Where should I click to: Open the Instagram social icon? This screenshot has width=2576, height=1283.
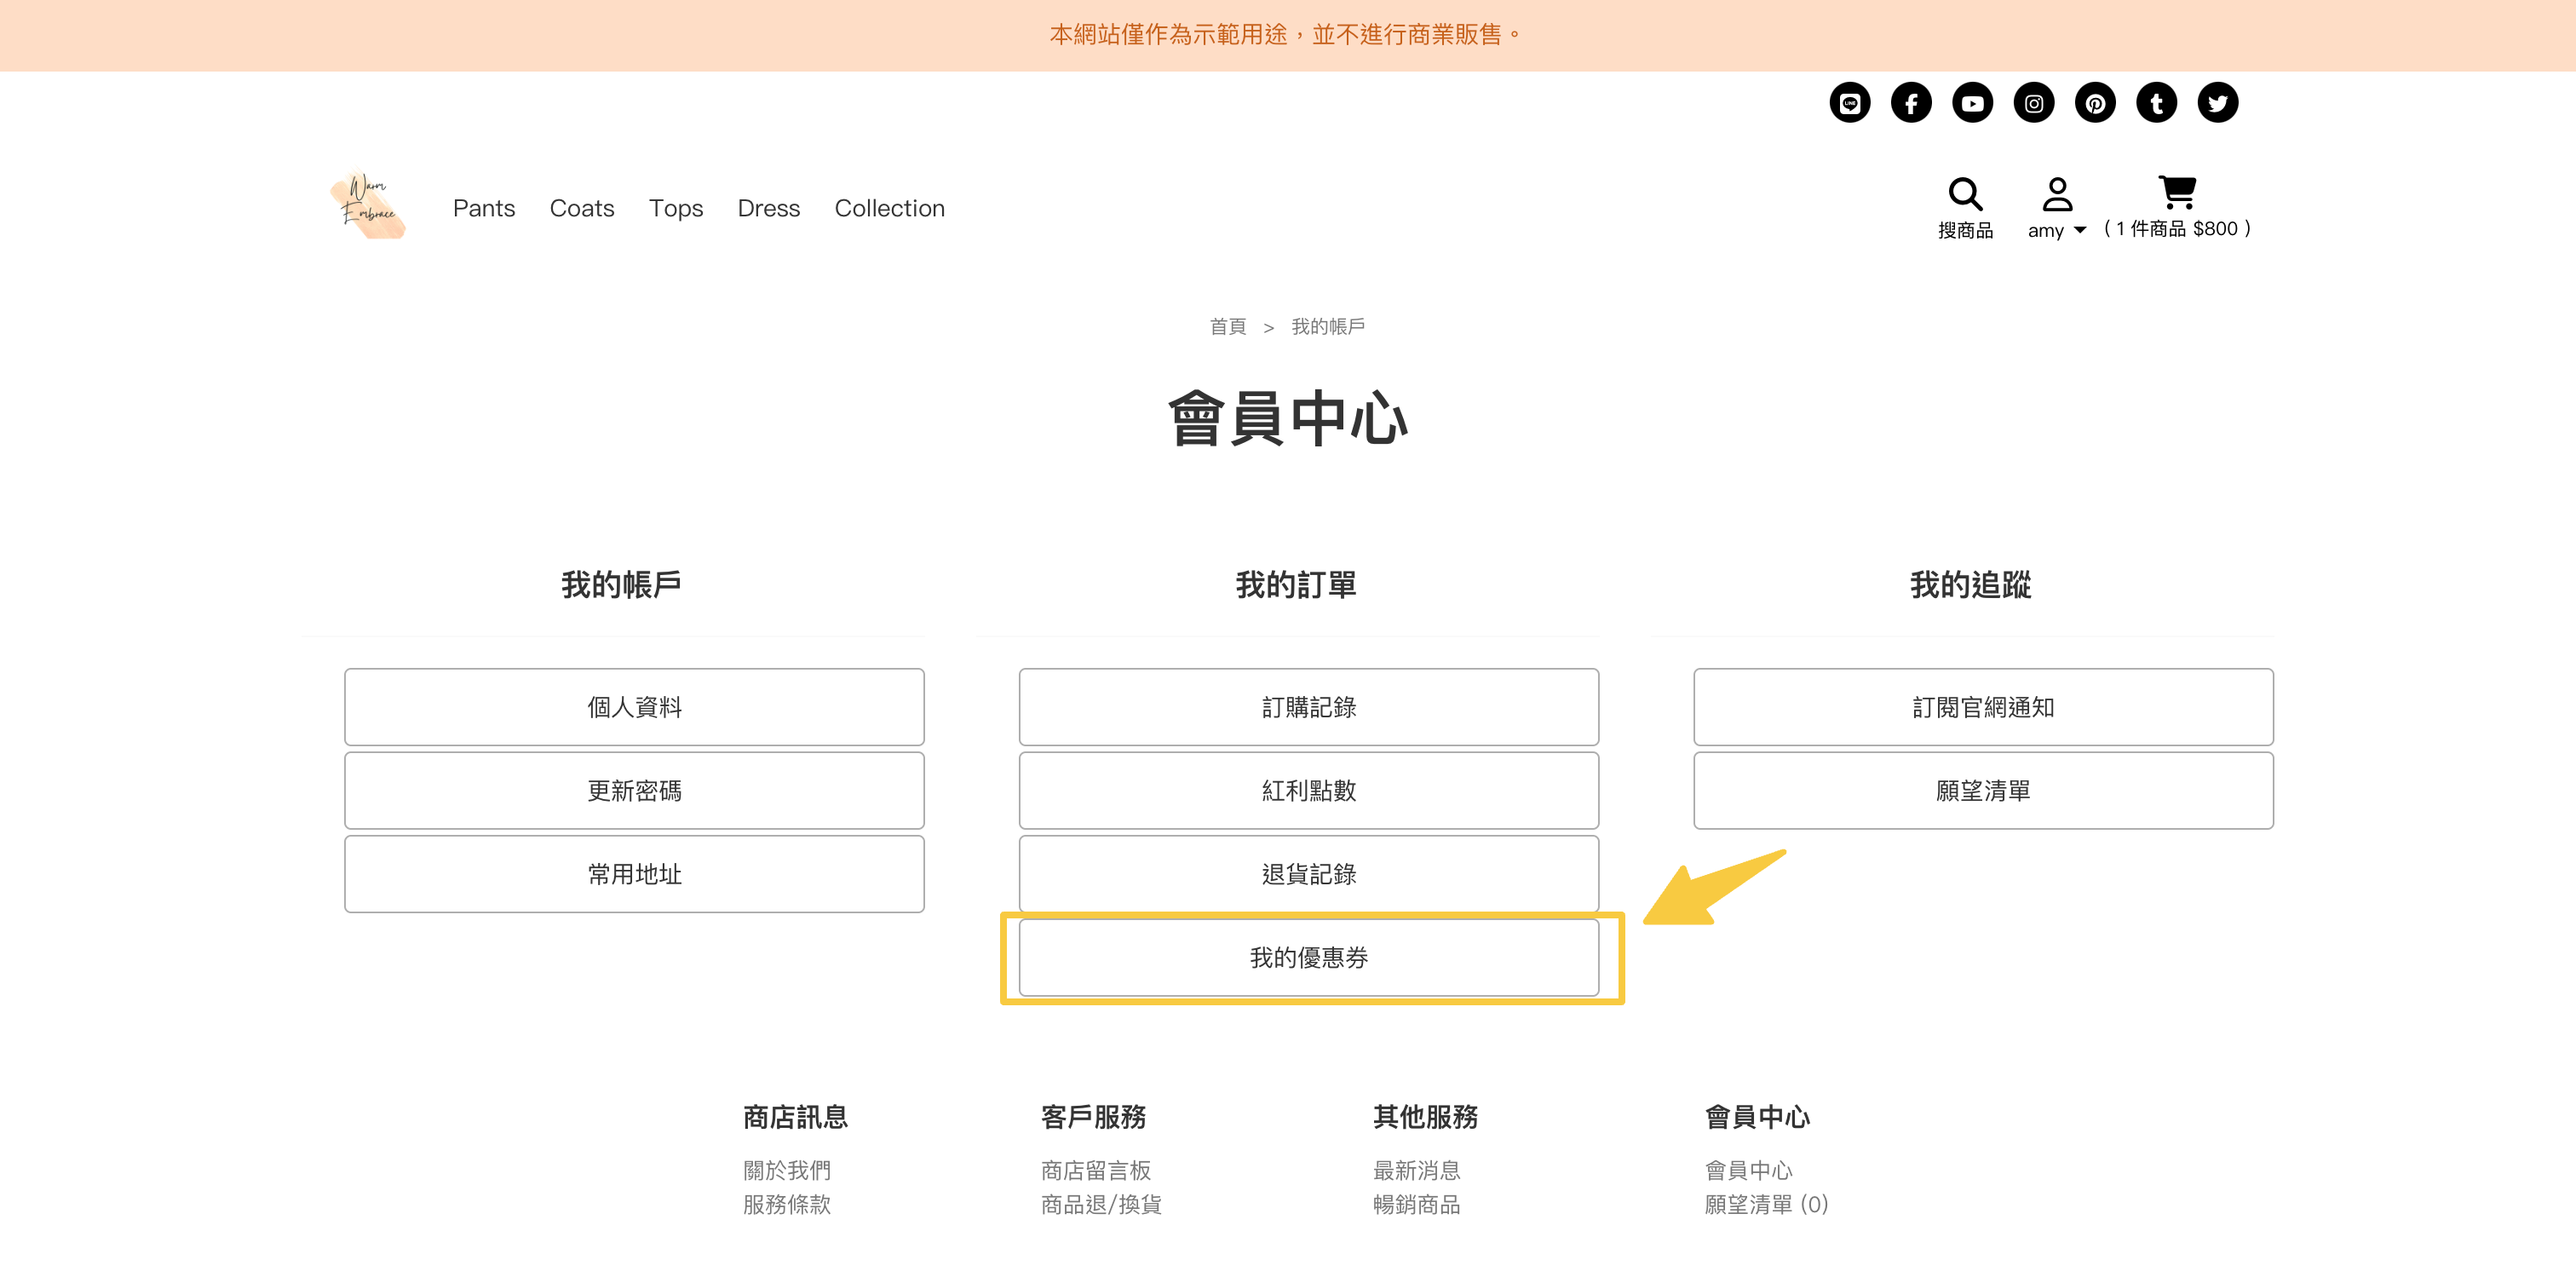coord(2033,103)
